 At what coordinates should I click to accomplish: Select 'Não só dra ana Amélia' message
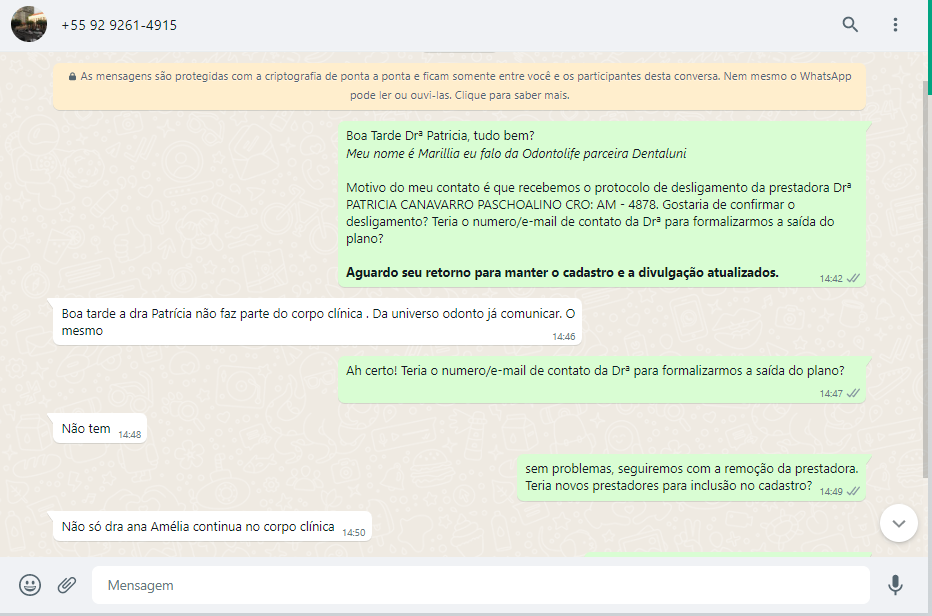[x=212, y=526]
